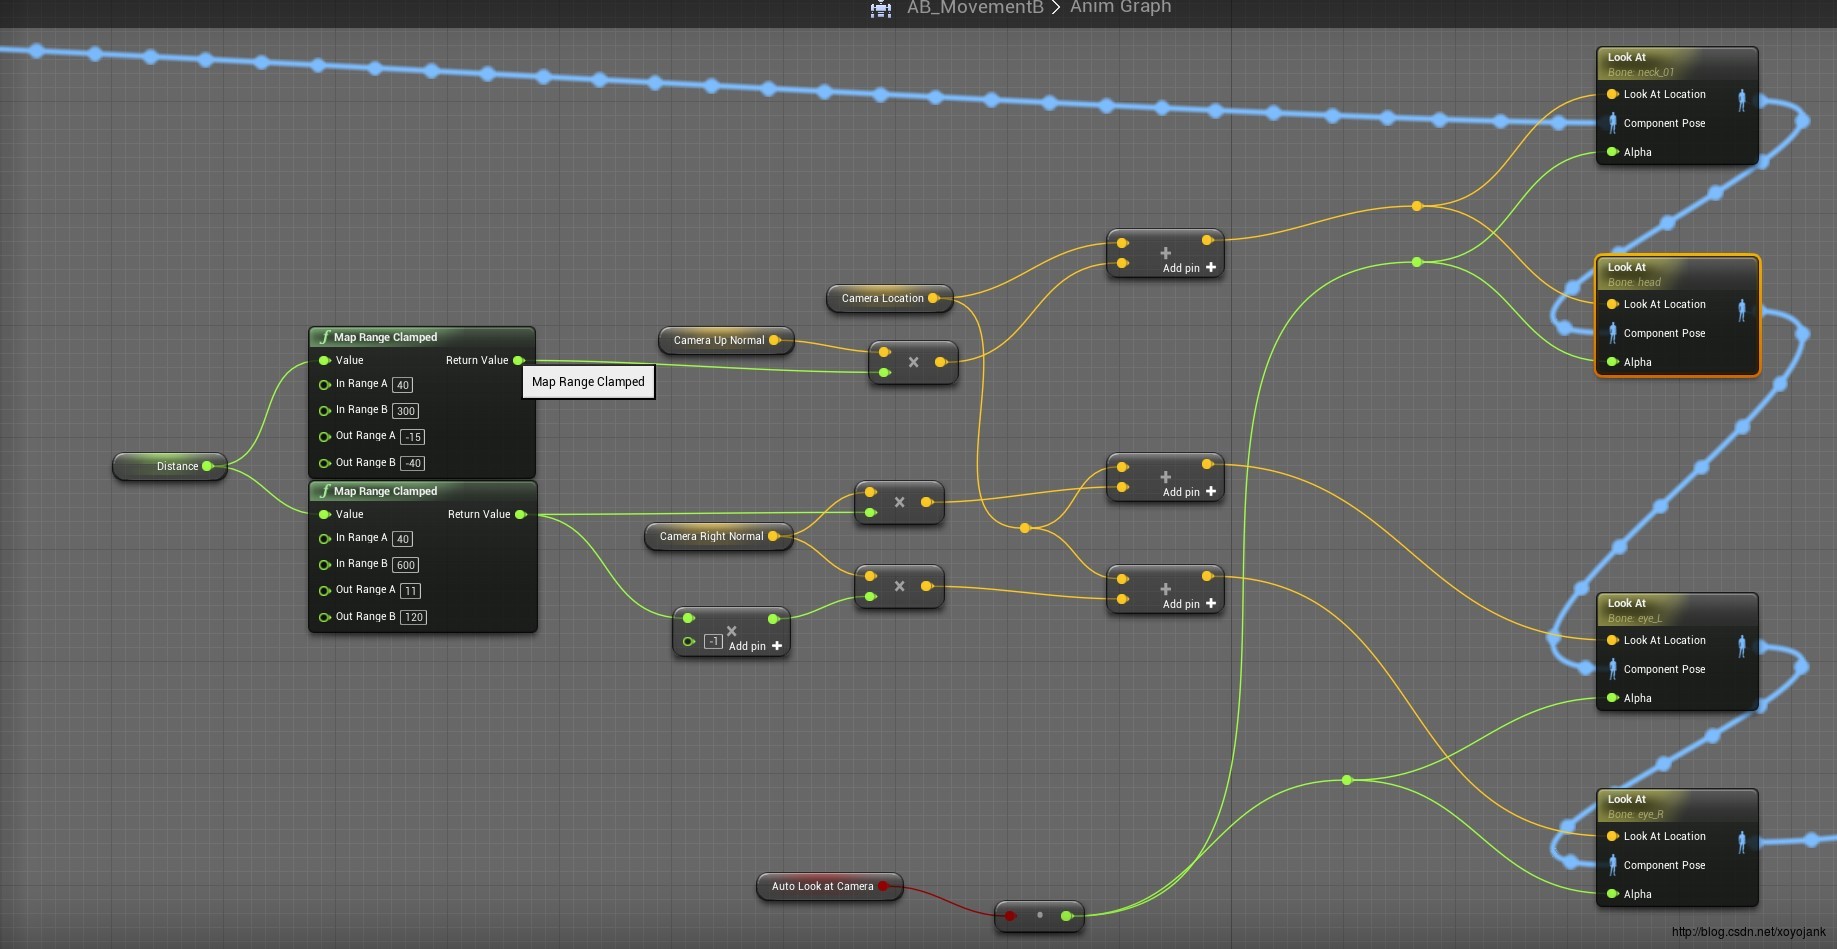Image resolution: width=1837 pixels, height=949 pixels.
Task: Click Look At Location pin on neck_01 node
Action: click(1612, 94)
